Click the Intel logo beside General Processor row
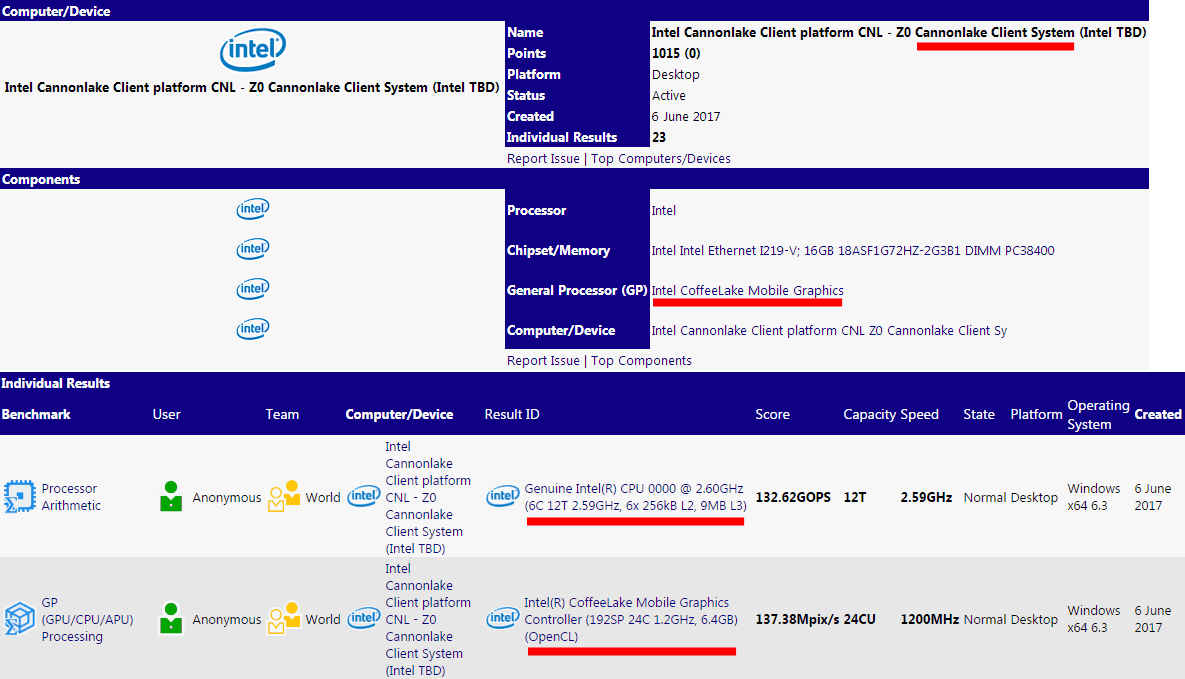 (x=252, y=289)
